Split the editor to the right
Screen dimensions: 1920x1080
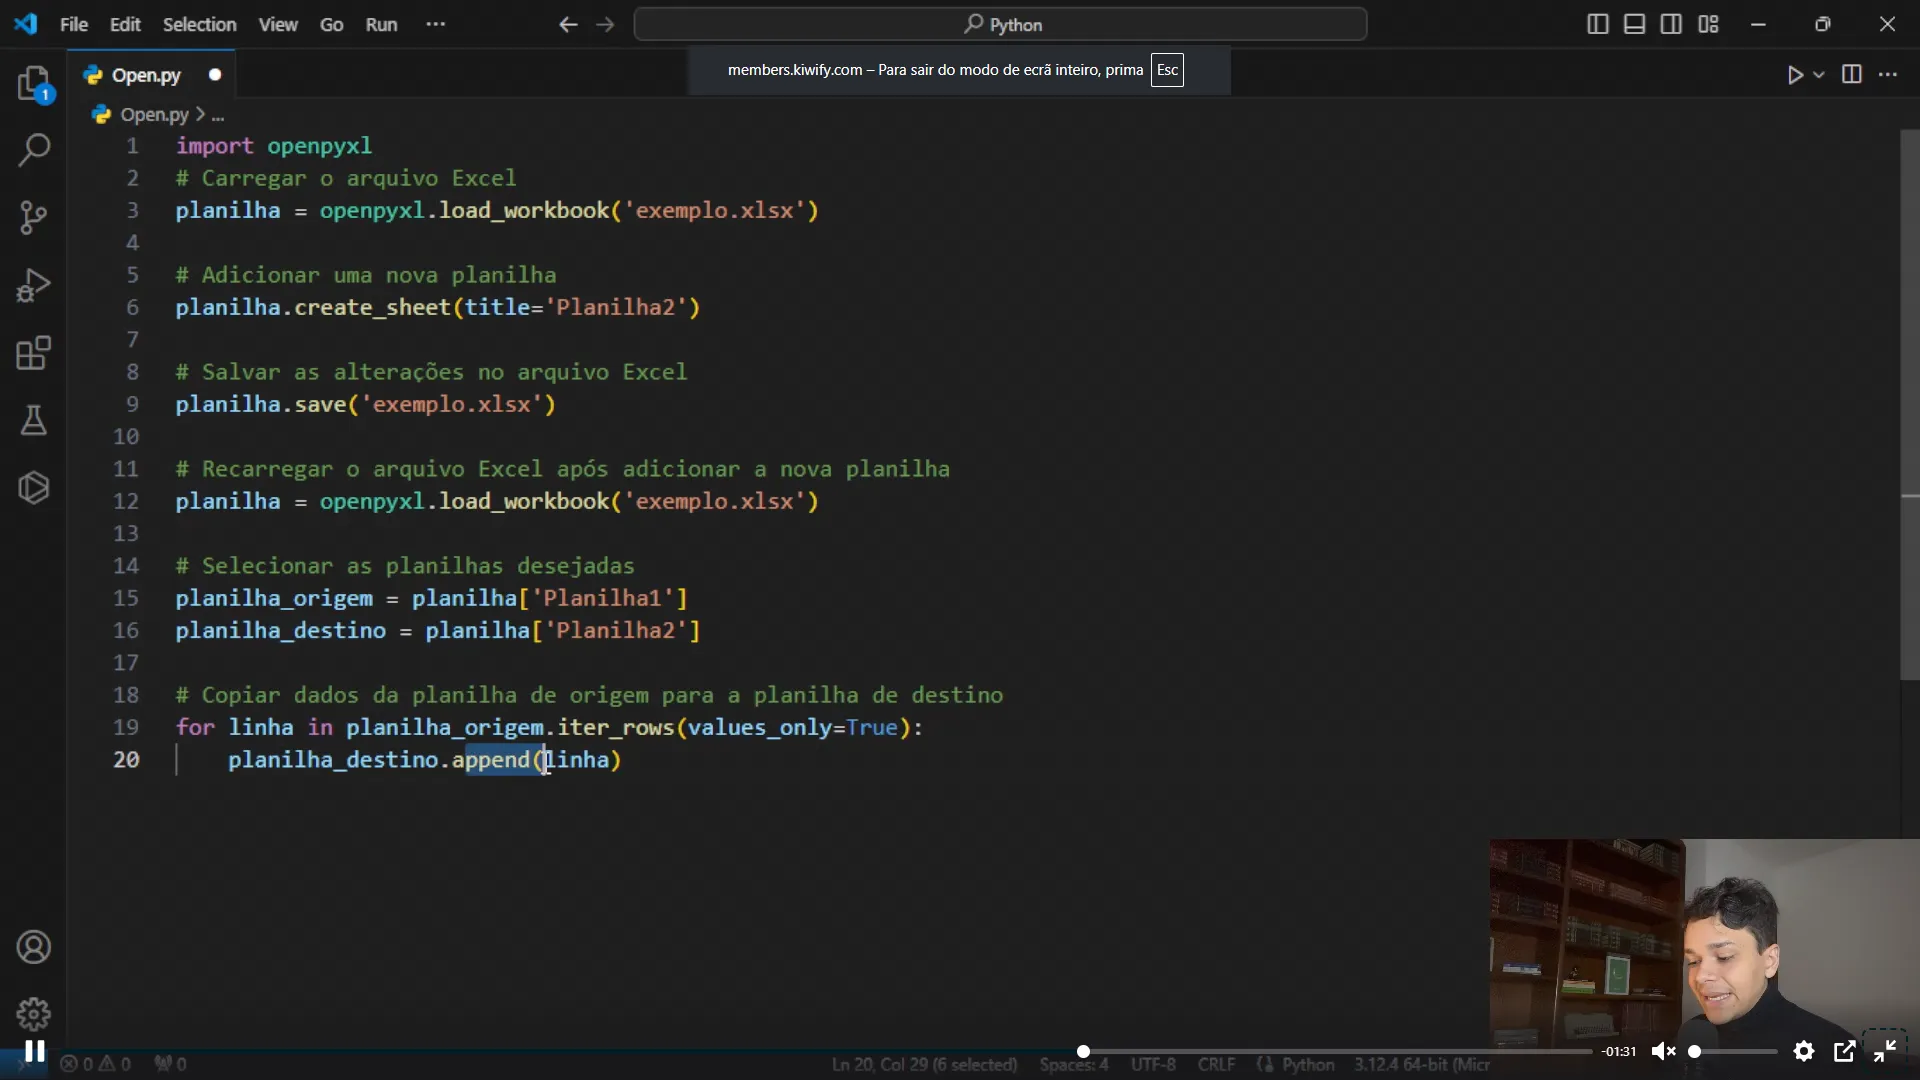pos(1852,75)
